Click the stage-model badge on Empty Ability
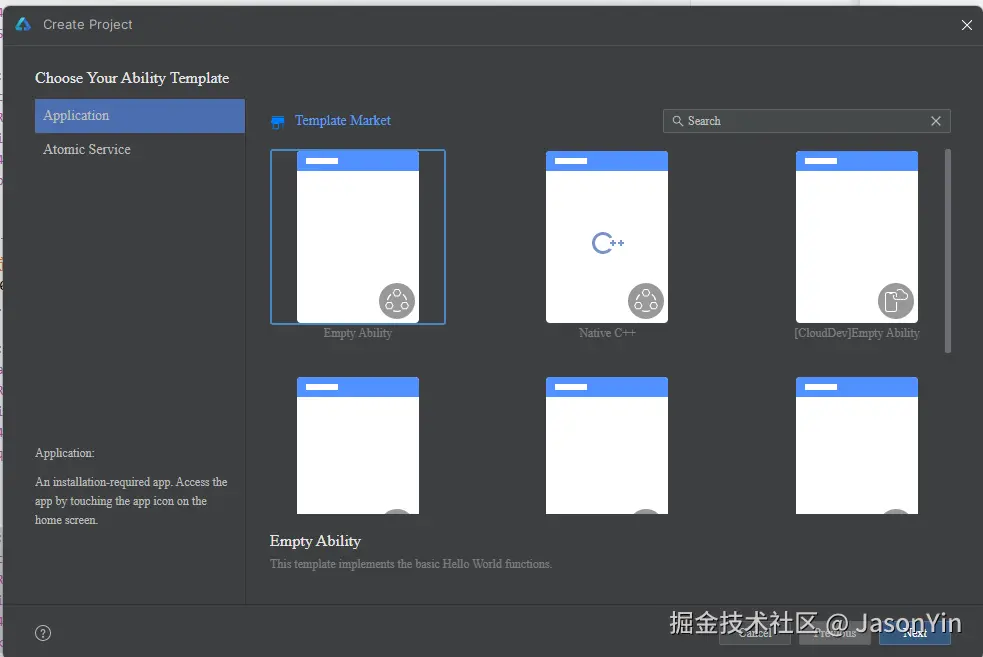Screen dimensions: 983x657 point(397,301)
